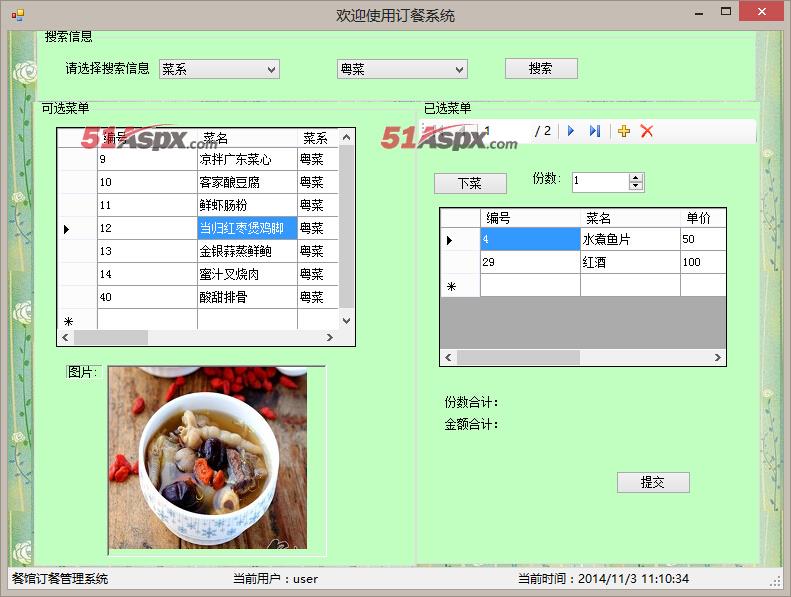The height and width of the screenshot is (597, 791).
Task: Select the 蜜汁叉烧肉 dish cell
Action: coord(247,274)
